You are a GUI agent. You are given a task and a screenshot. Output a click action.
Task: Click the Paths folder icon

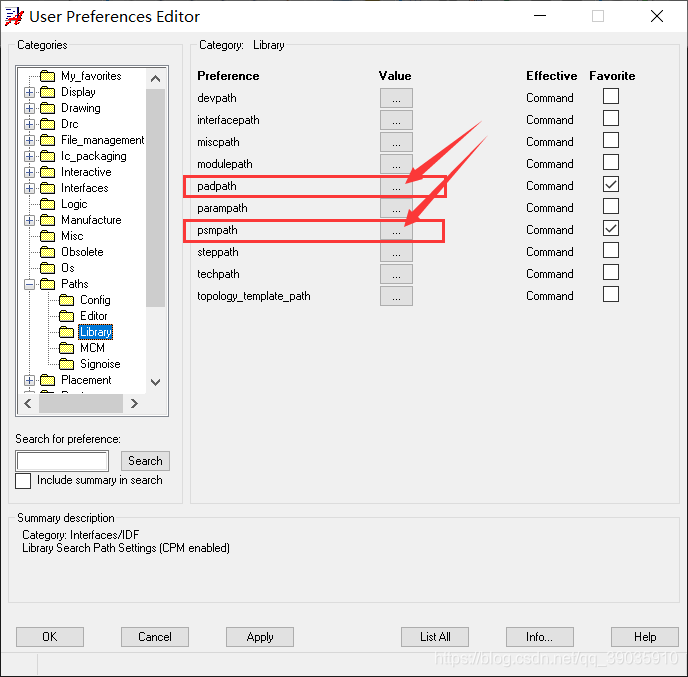(47, 284)
